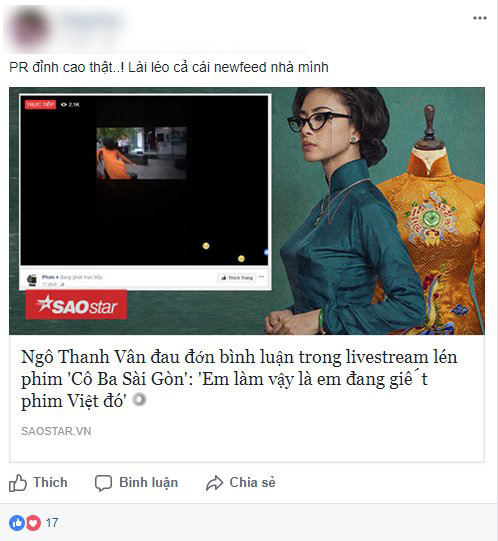498x541 pixels.
Task: Click the thumbs-up Thích icon
Action: click(18, 483)
